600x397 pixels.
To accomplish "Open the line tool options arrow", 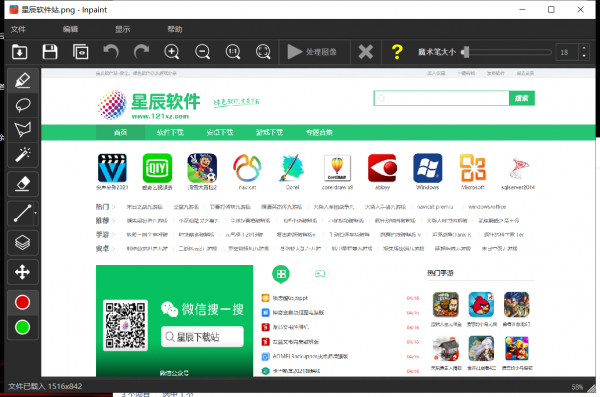I will tap(36, 213).
